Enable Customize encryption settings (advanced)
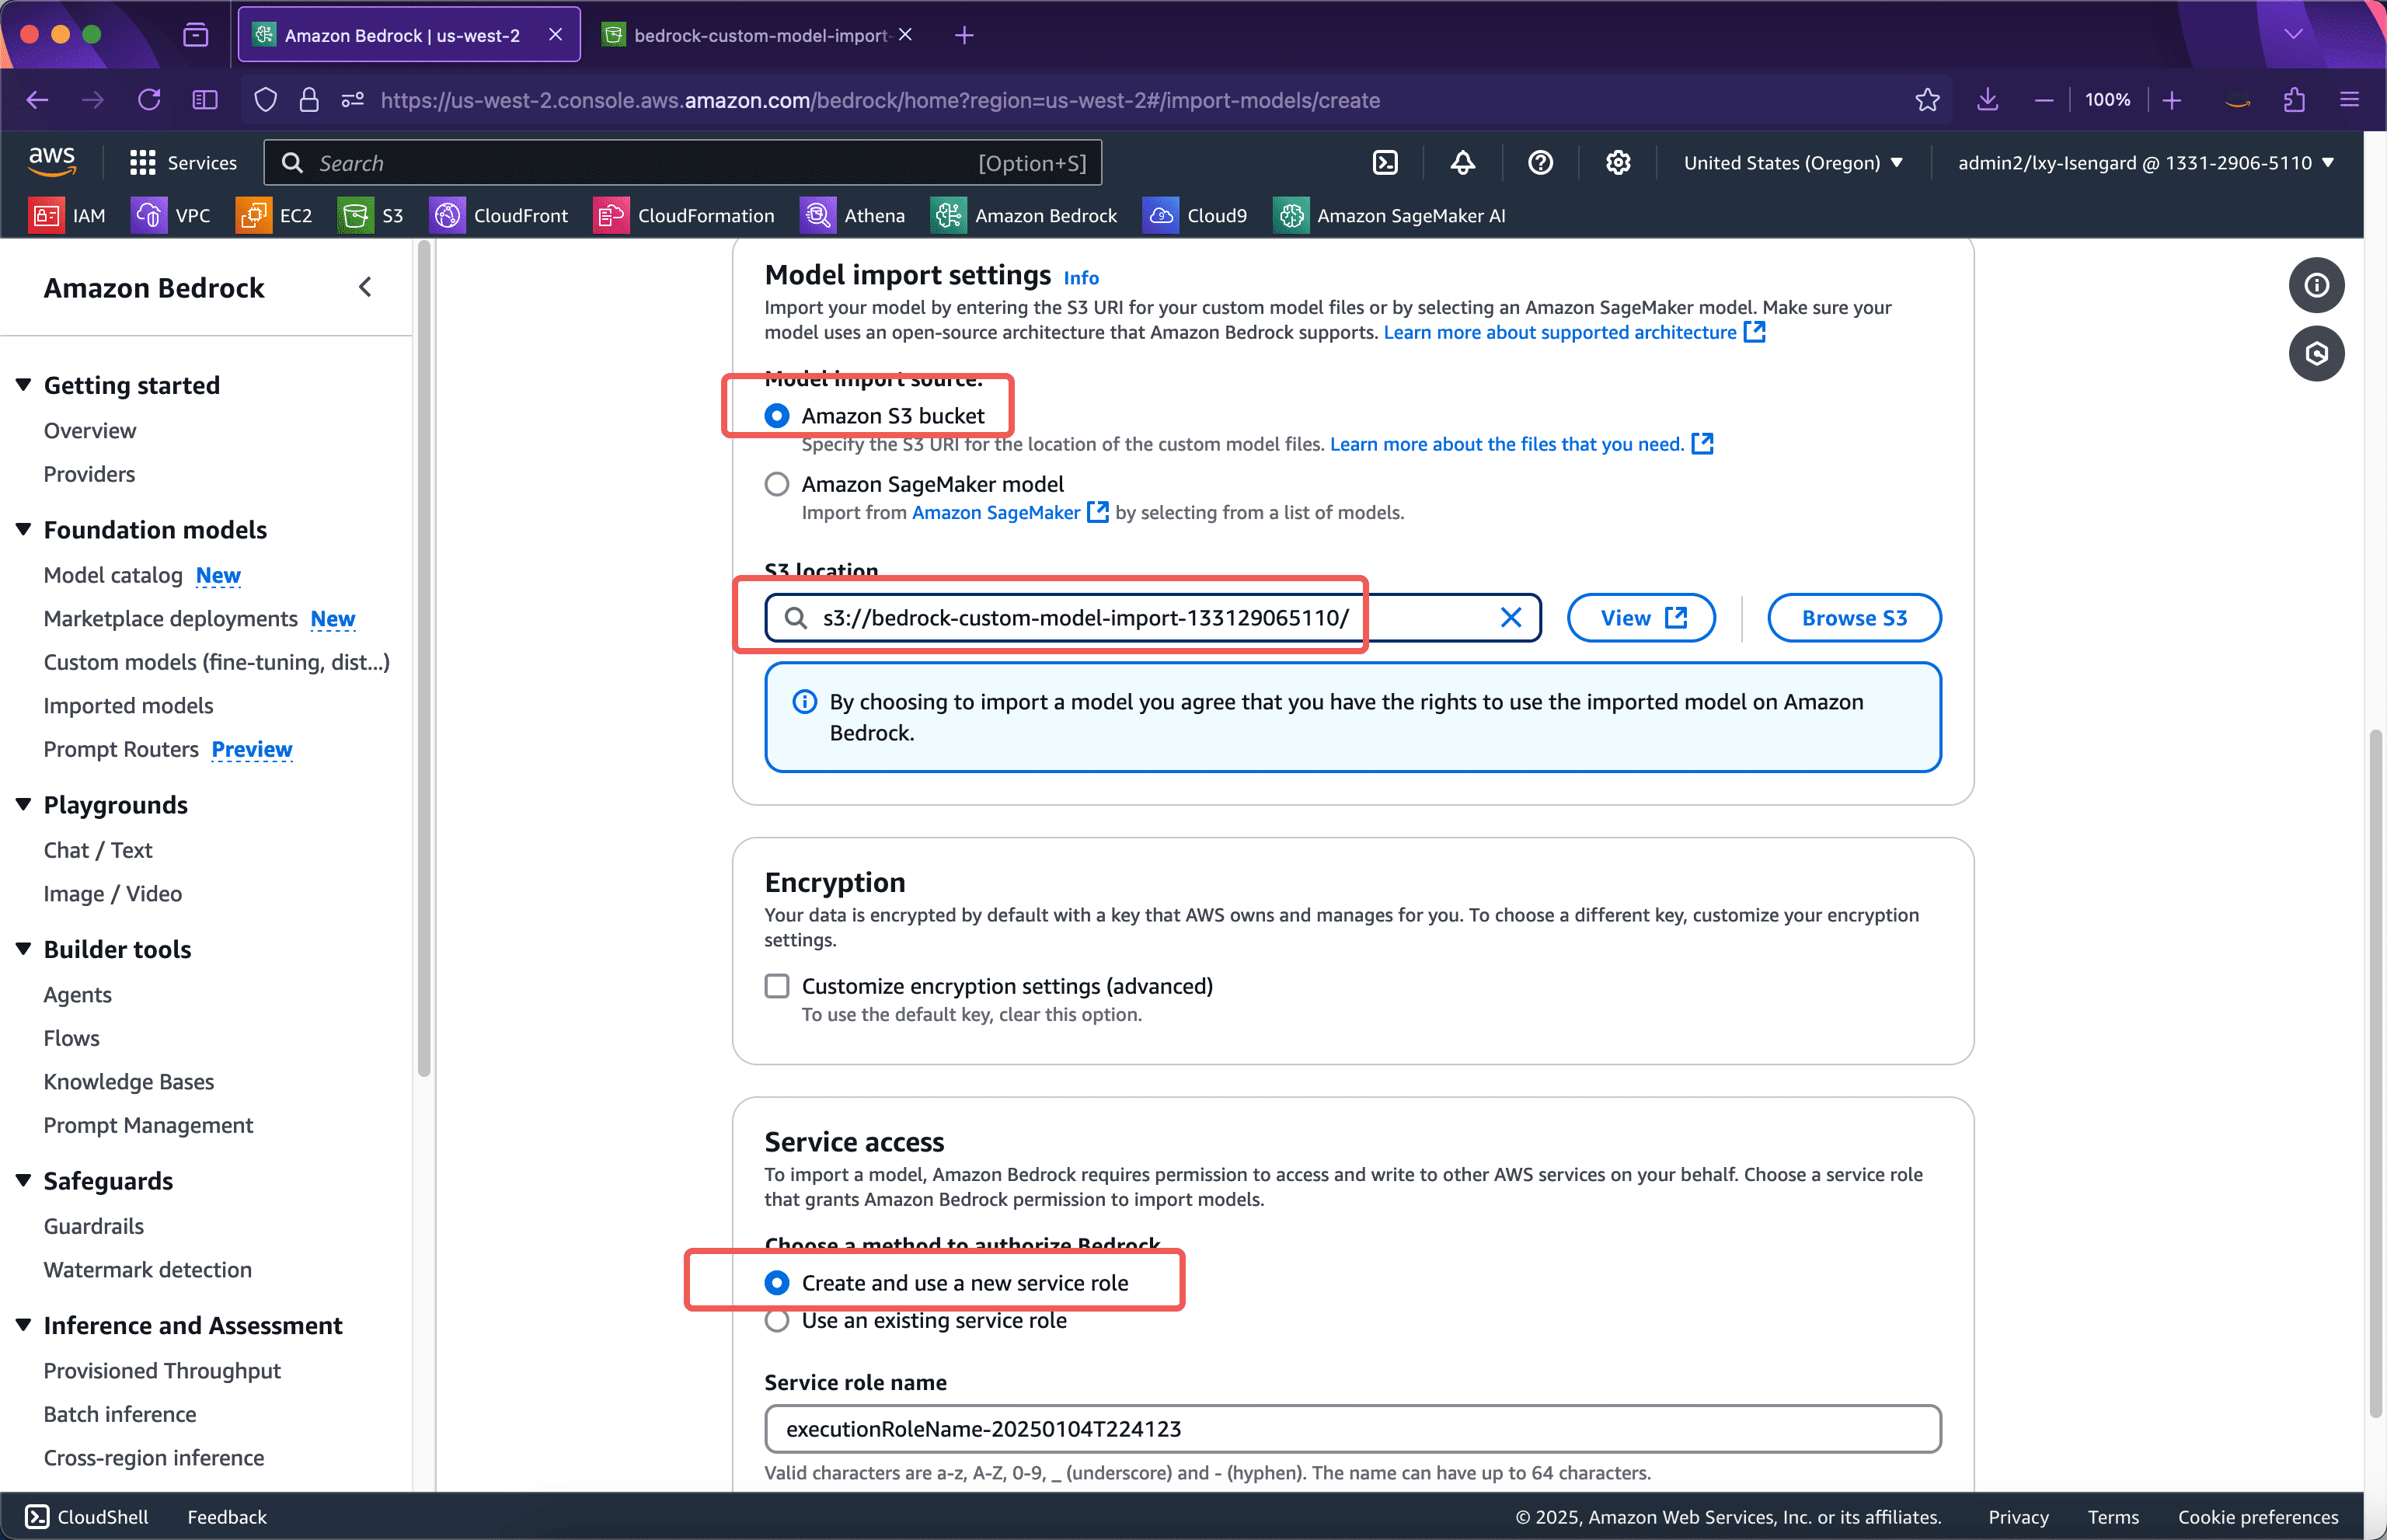The width and height of the screenshot is (2387, 1540). (x=777, y=986)
